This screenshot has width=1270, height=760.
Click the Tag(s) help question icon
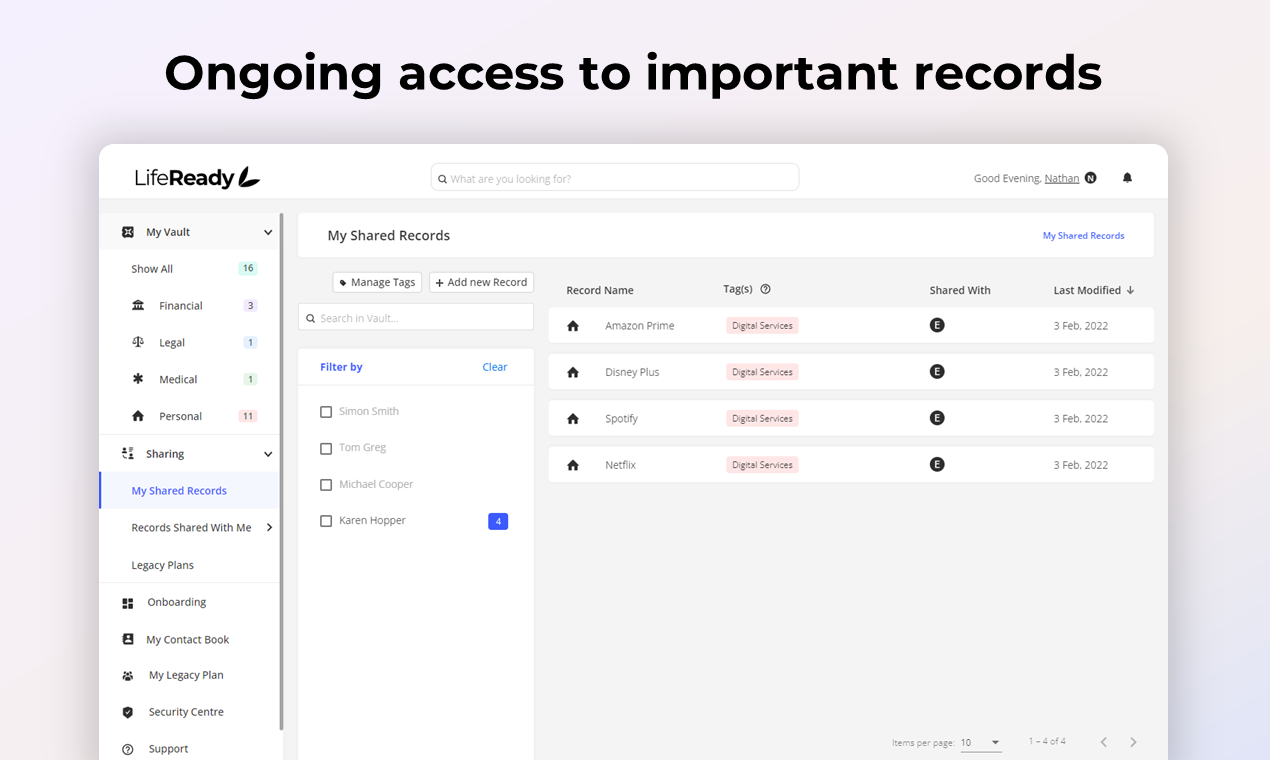click(x=766, y=289)
